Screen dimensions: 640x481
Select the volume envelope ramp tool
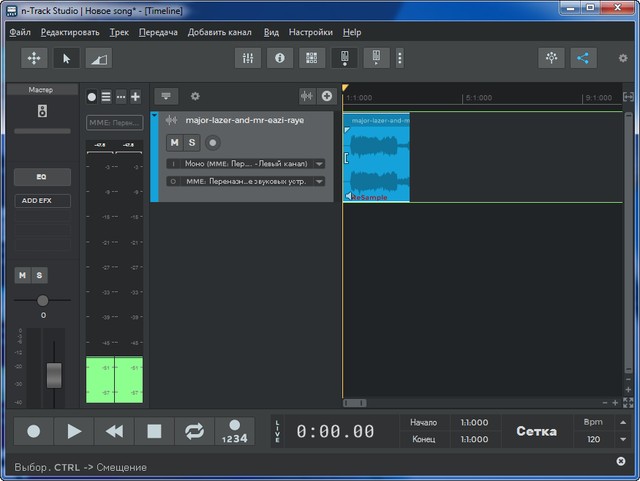[98, 58]
